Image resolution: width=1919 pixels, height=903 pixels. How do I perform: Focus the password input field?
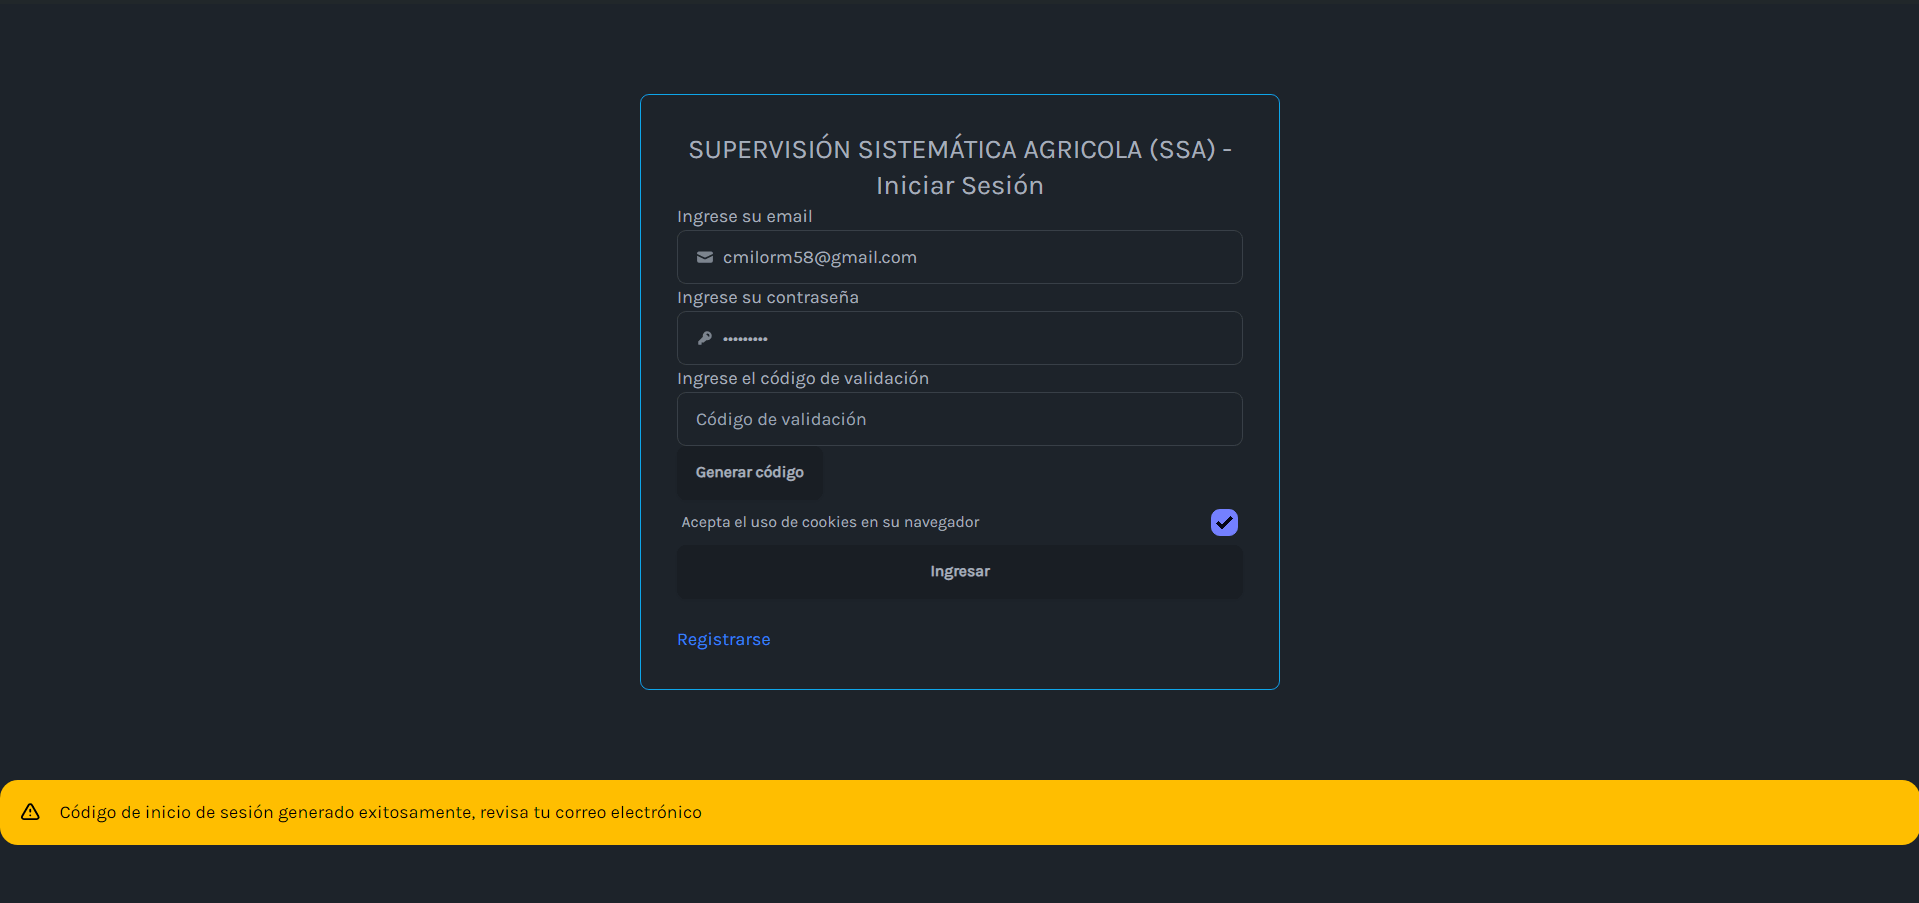tap(960, 338)
